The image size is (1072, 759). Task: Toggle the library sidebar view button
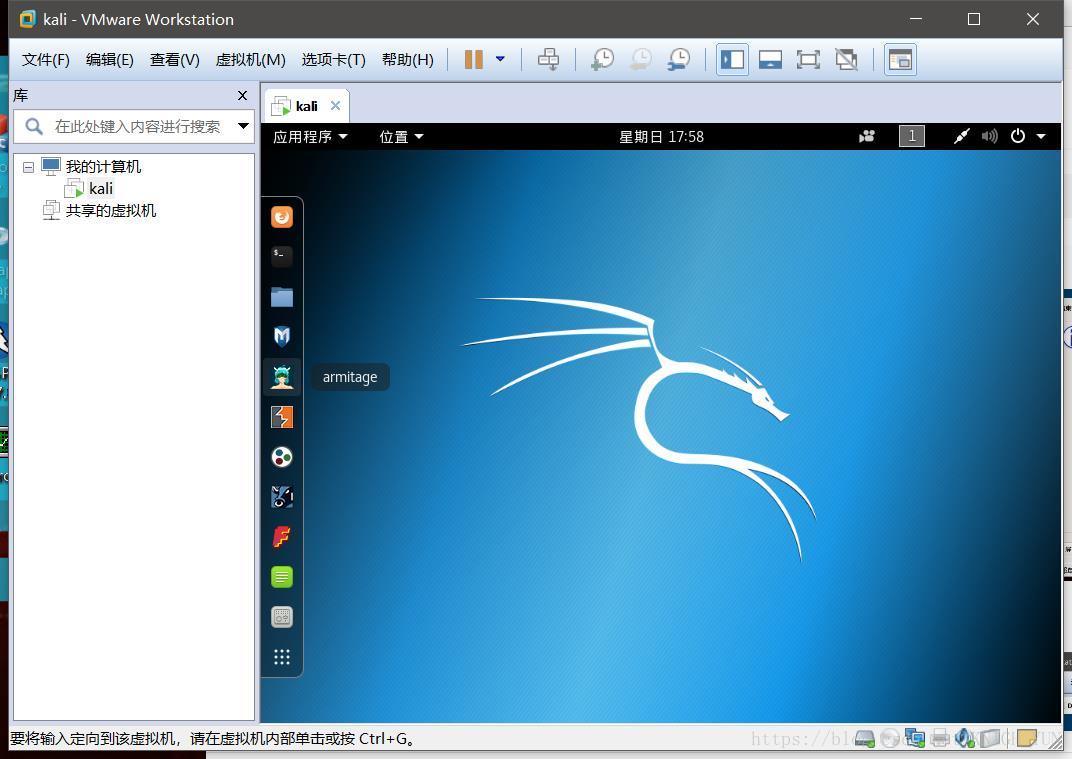[732, 59]
